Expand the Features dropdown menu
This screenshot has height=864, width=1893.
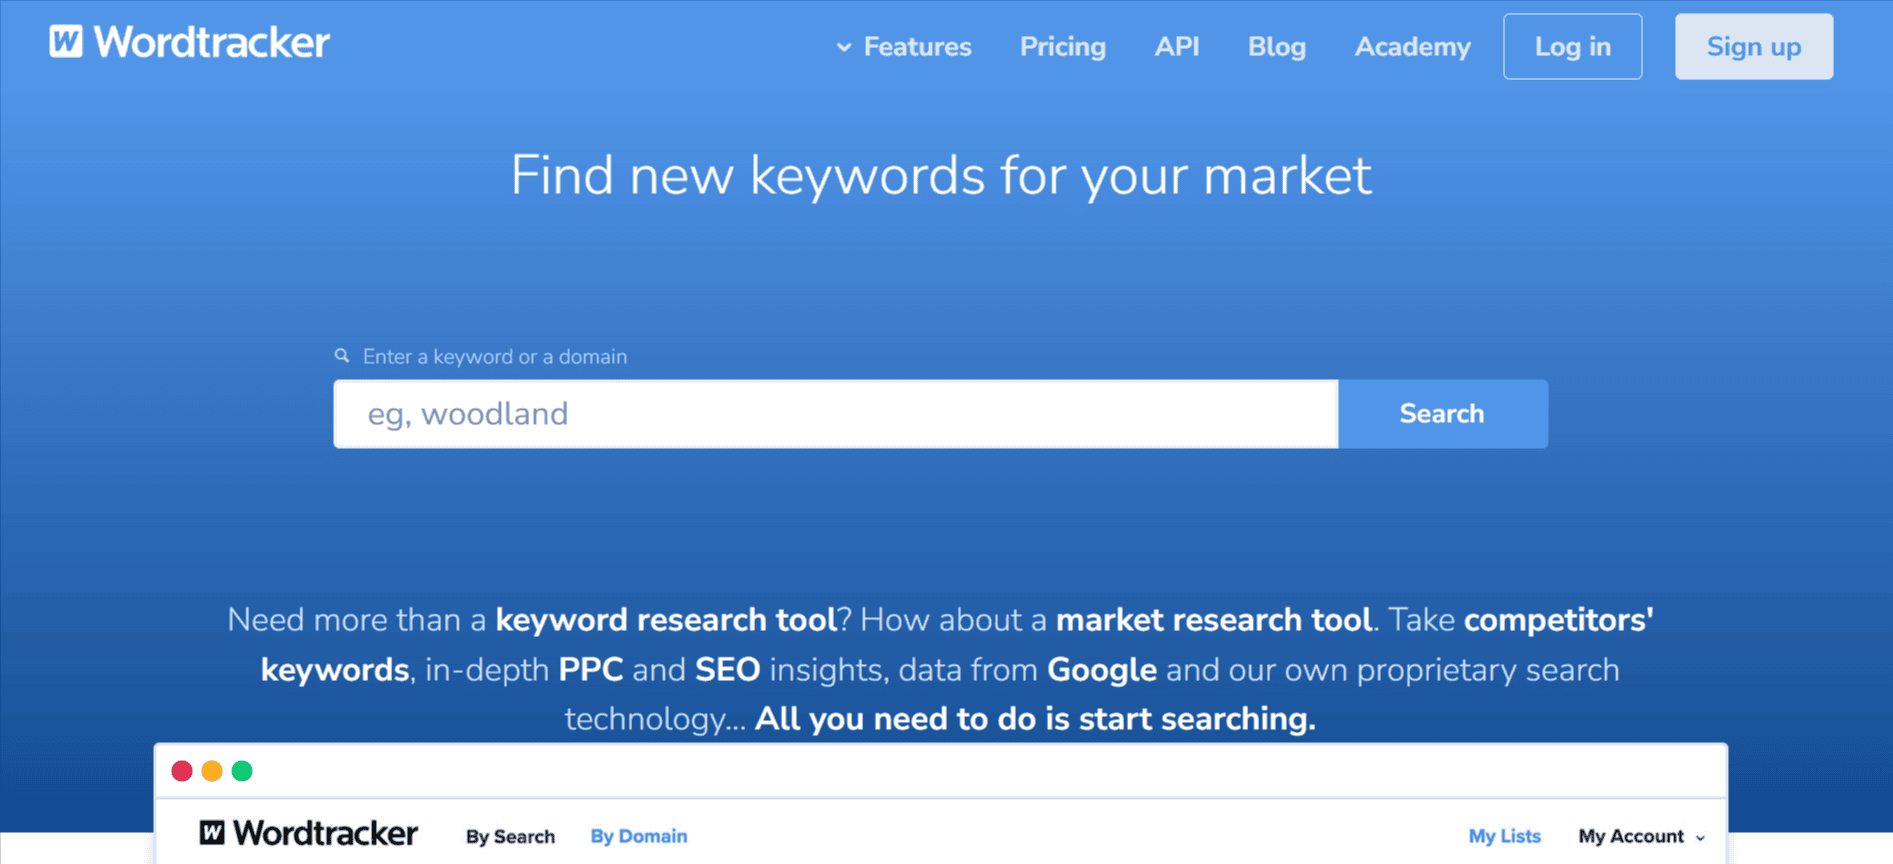[916, 46]
